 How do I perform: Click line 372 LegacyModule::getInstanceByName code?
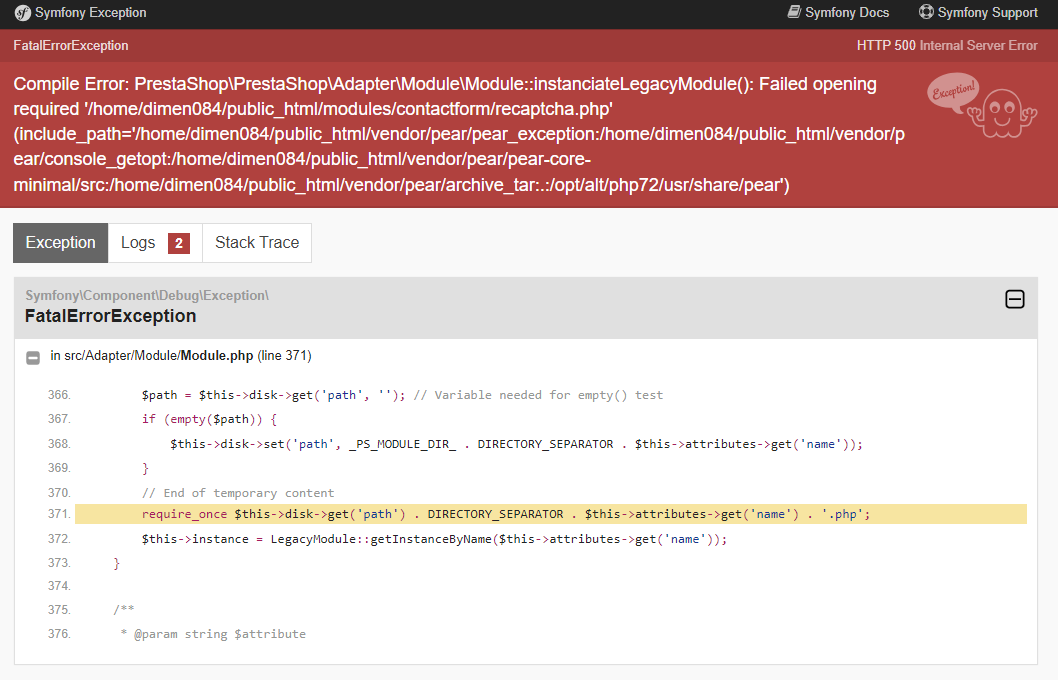click(434, 539)
